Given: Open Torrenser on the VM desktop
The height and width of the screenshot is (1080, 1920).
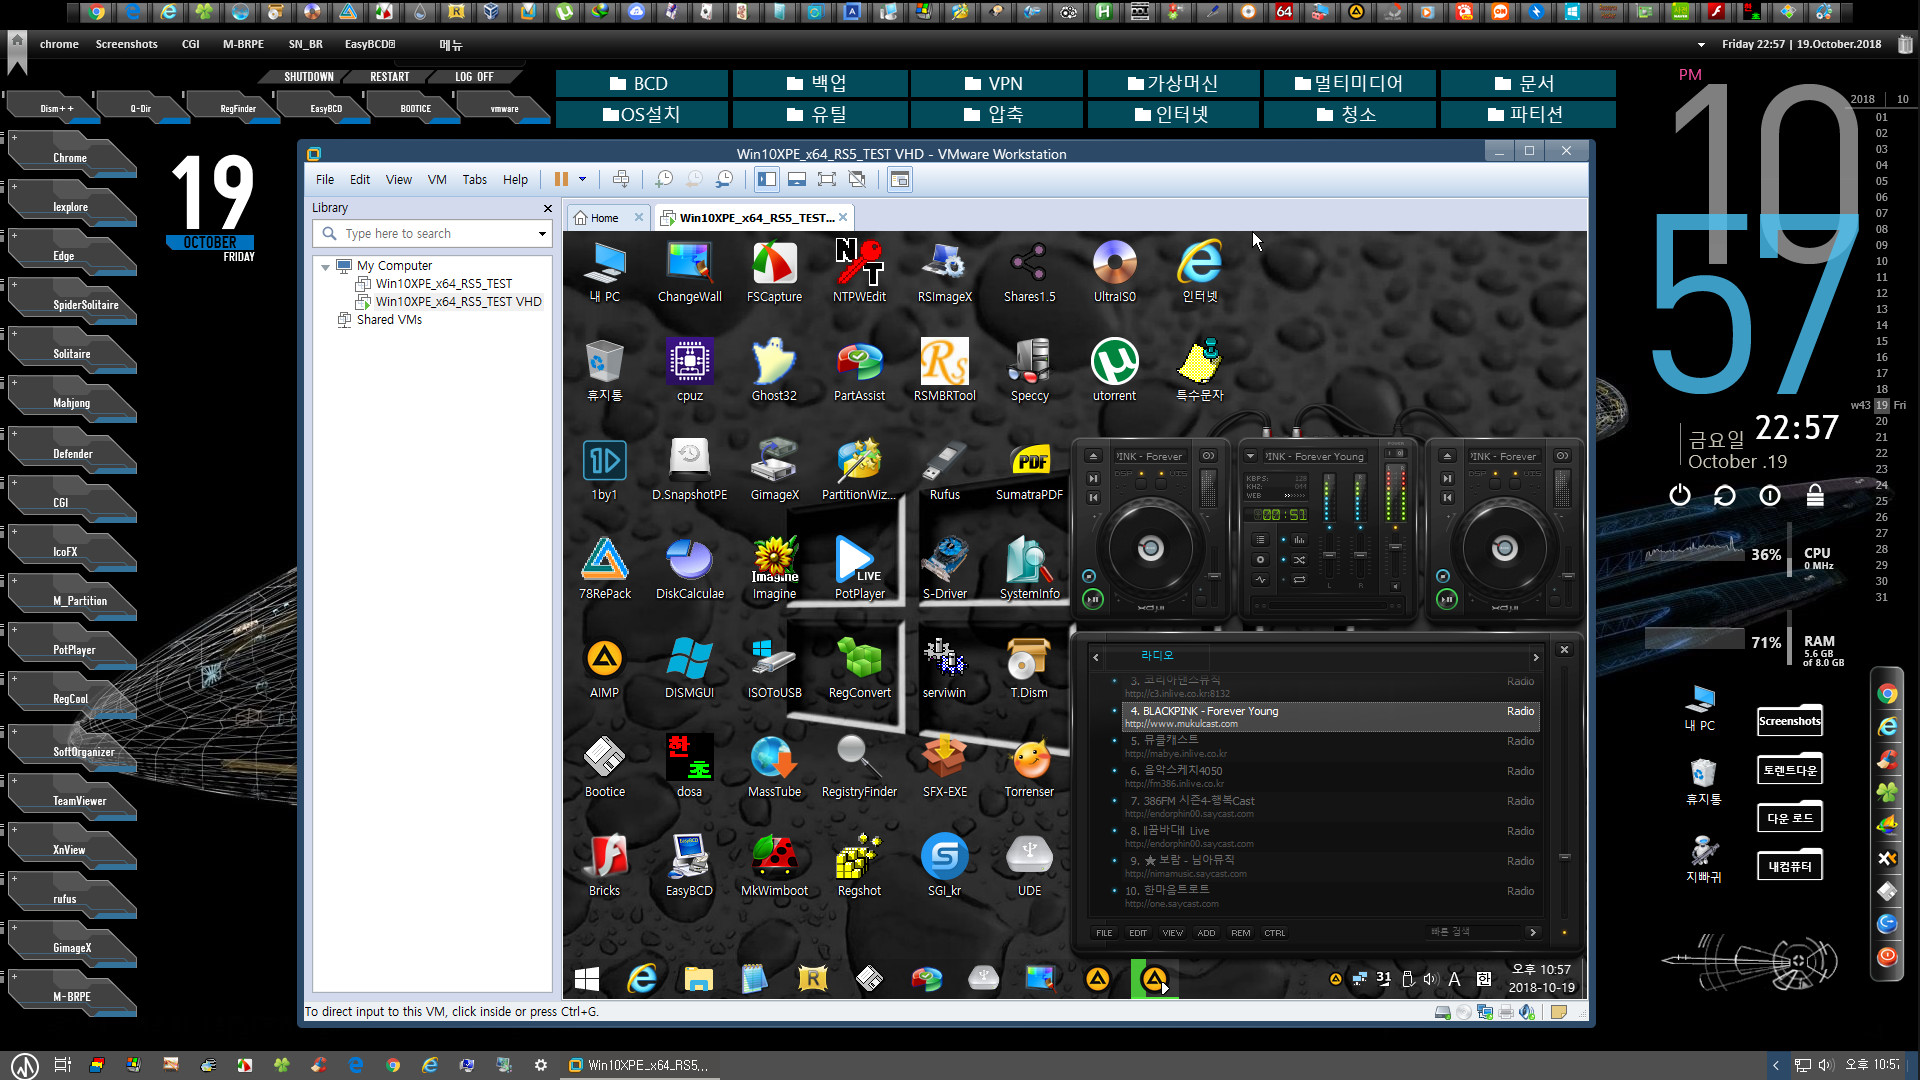Looking at the screenshot, I should tap(1029, 767).
